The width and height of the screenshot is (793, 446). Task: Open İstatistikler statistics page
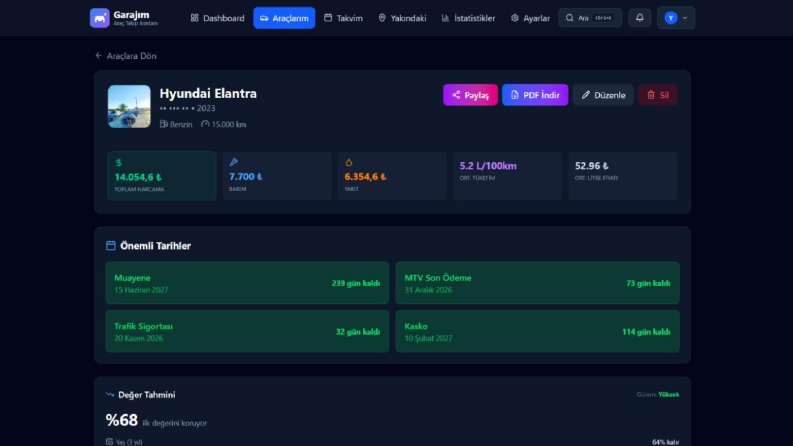tap(468, 18)
